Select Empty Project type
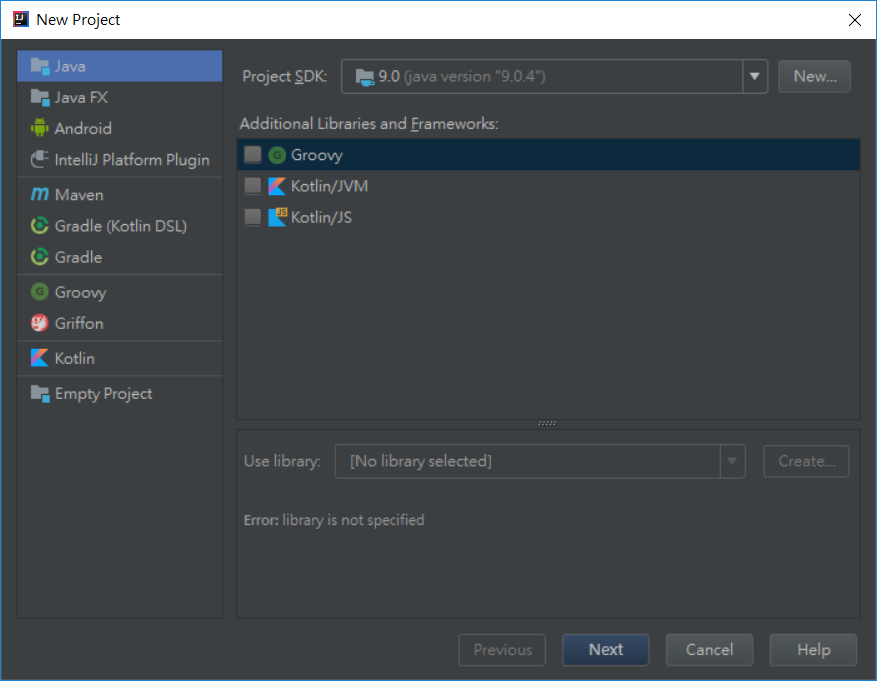The height and width of the screenshot is (681, 877). 120,394
